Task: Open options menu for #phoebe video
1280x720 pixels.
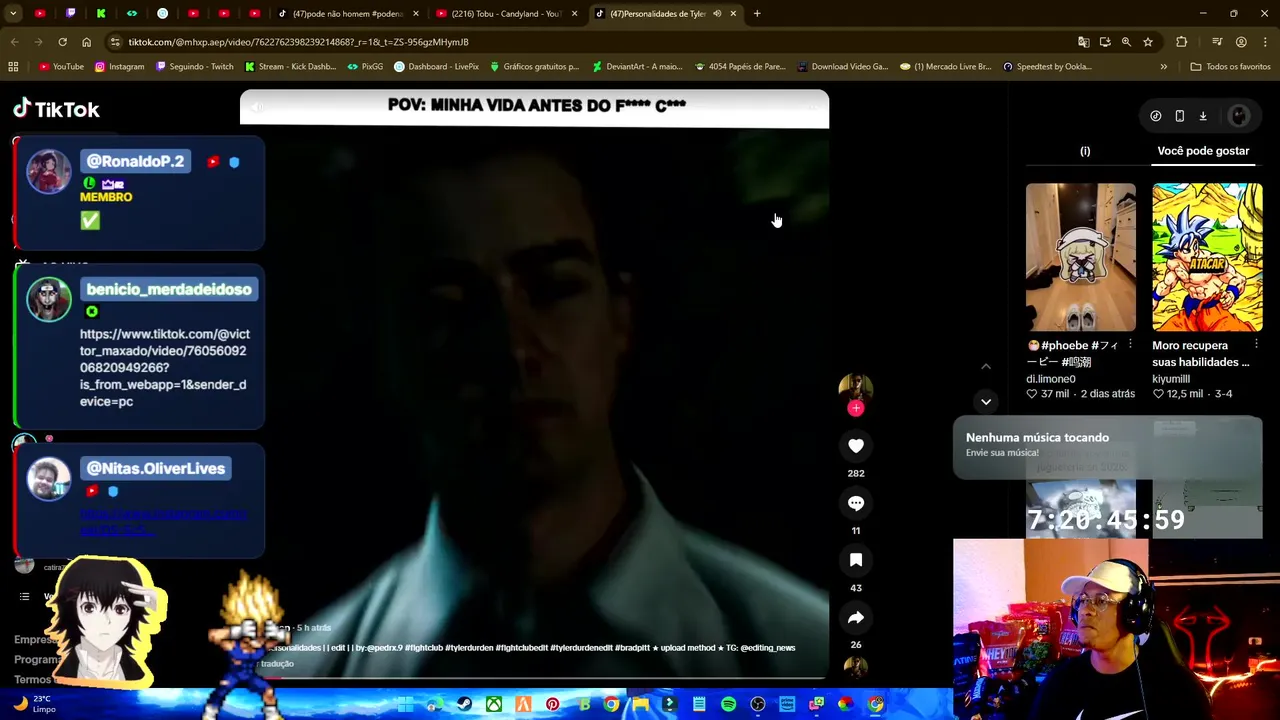Action: click(x=1130, y=345)
